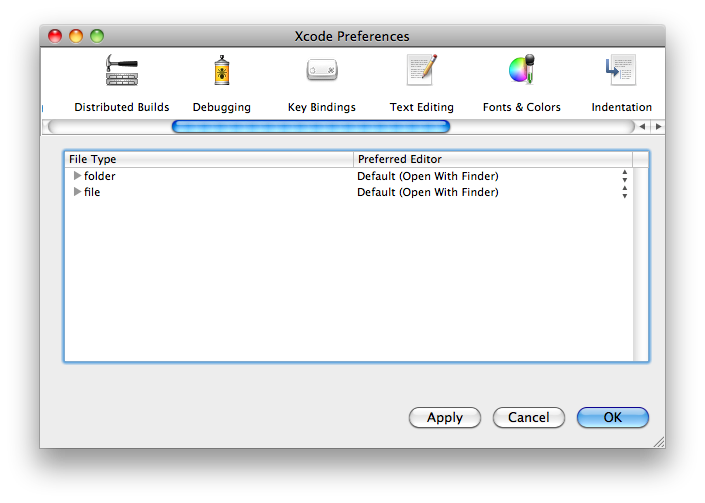Select the Text Editing pencil icon
Viewport: 705px width, 503px height.
pyautogui.click(x=421, y=71)
